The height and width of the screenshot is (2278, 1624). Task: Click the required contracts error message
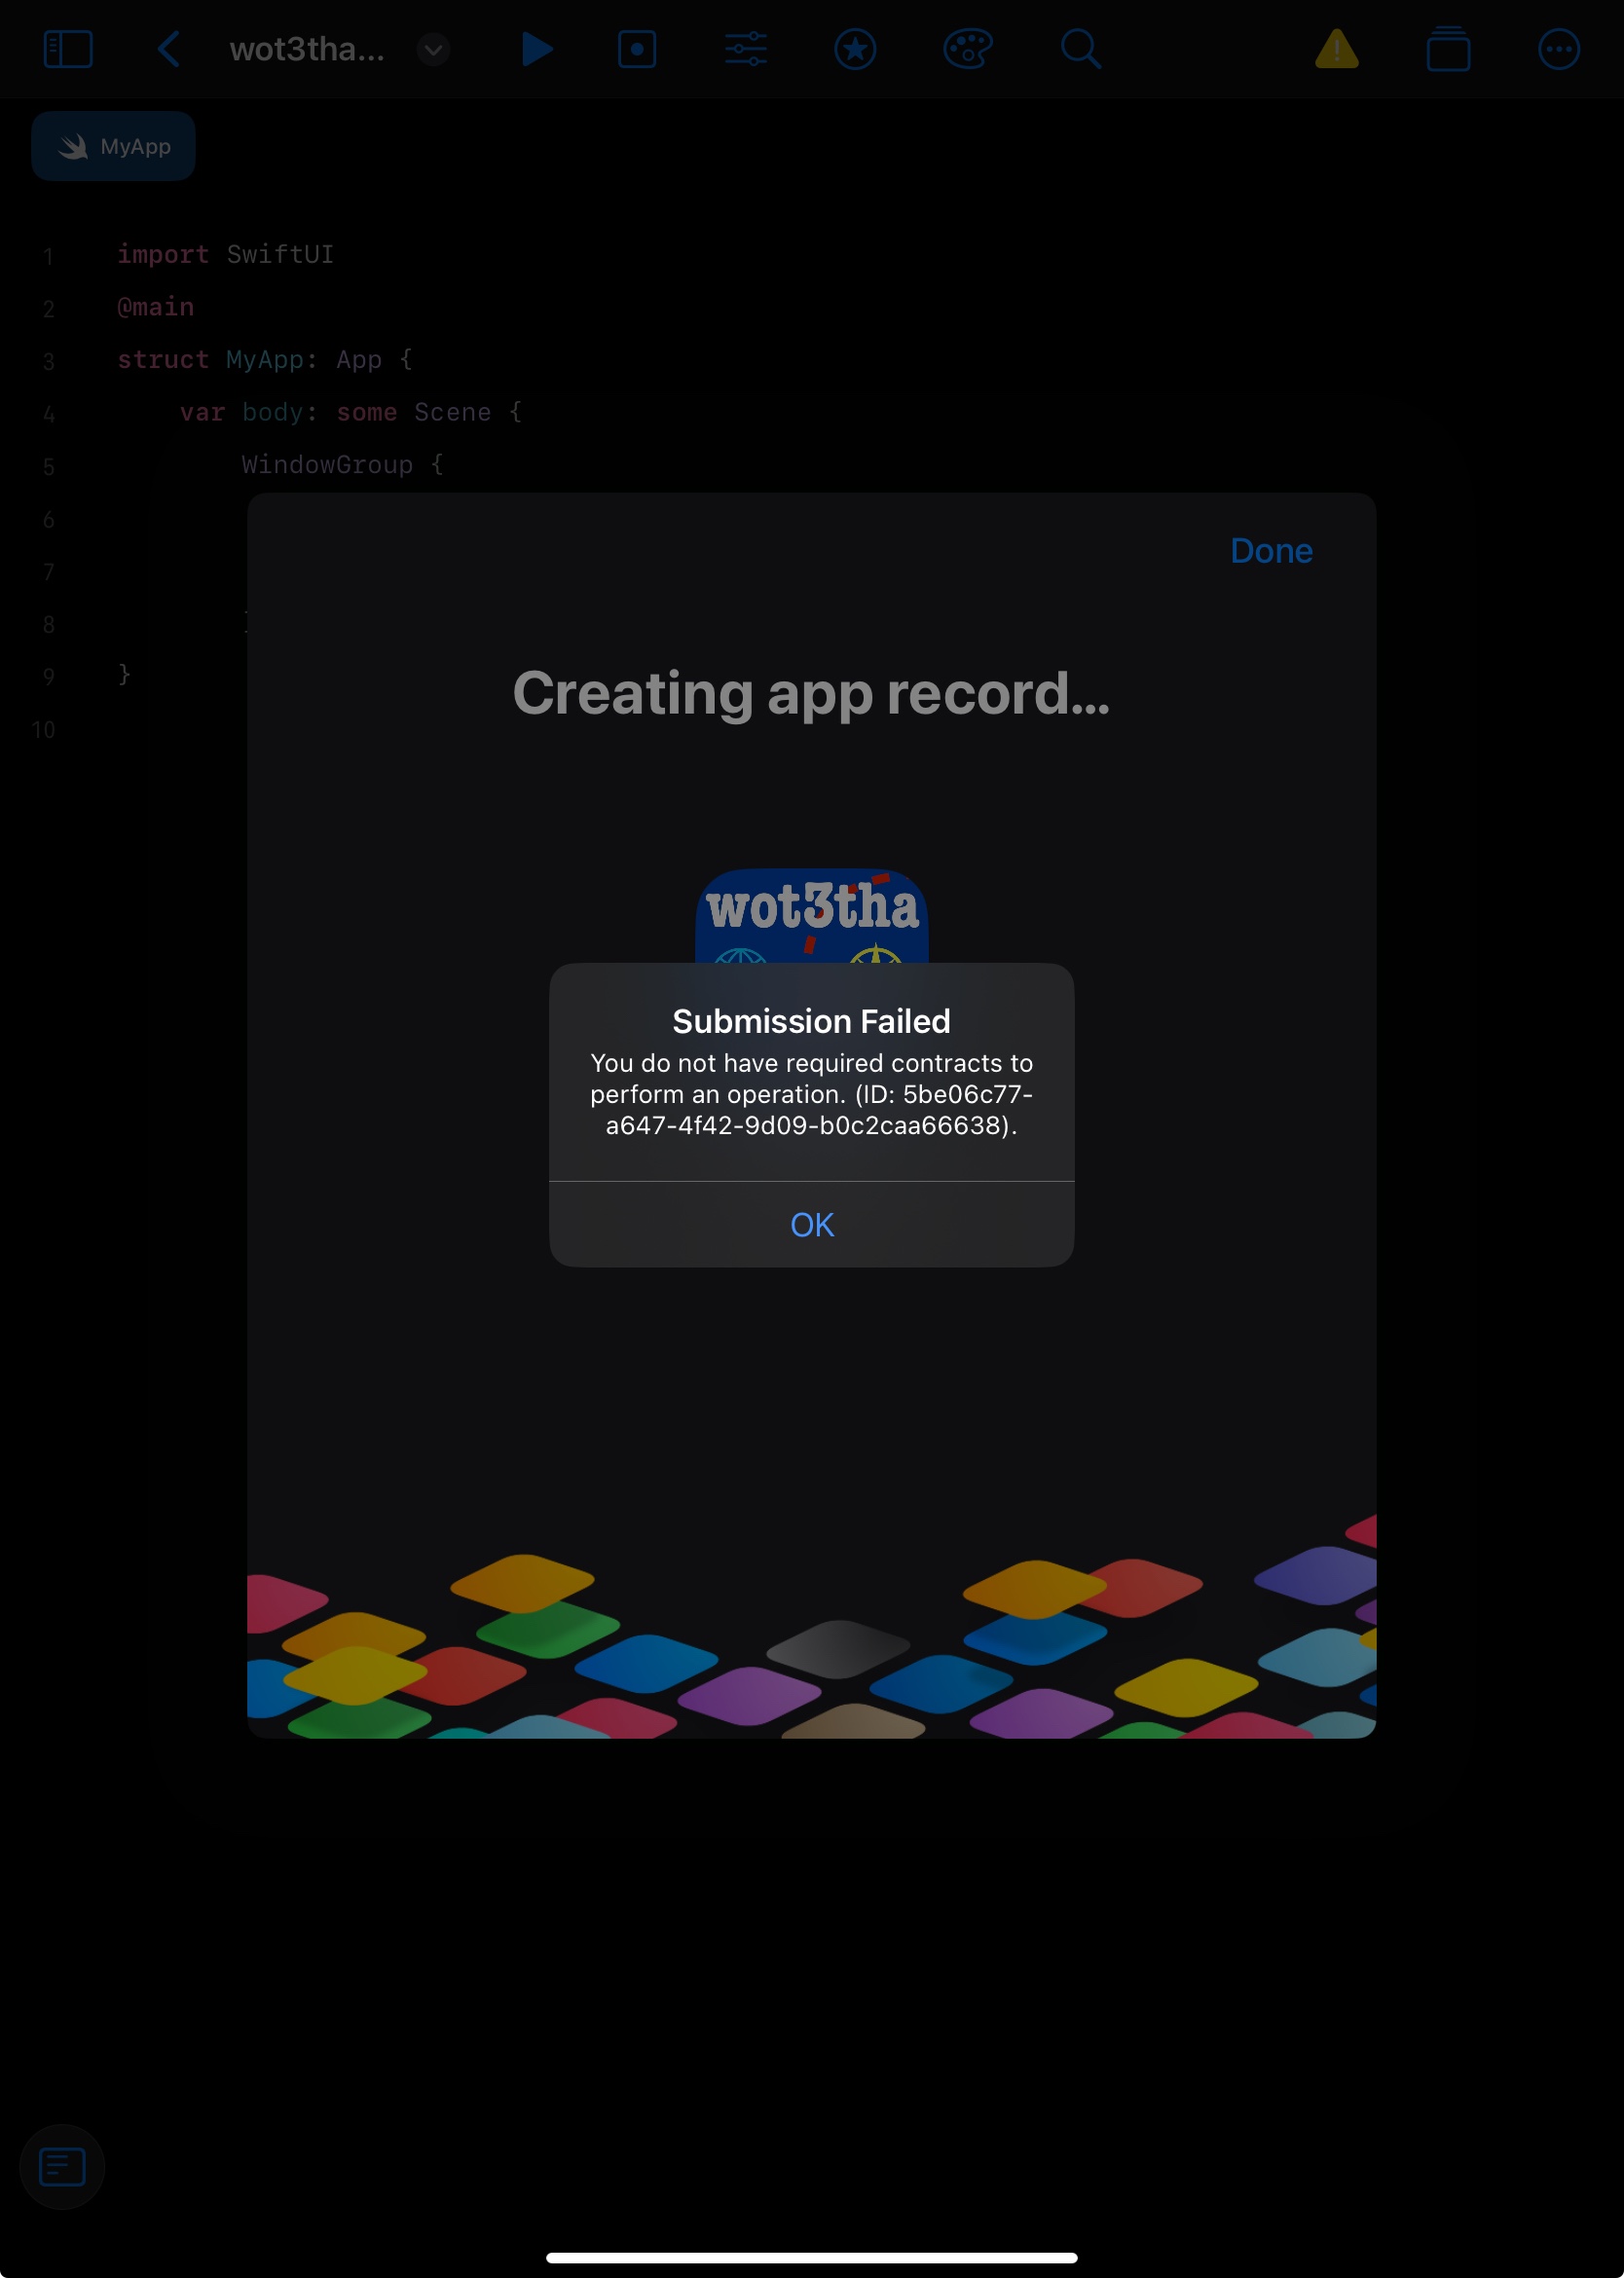[x=811, y=1094]
